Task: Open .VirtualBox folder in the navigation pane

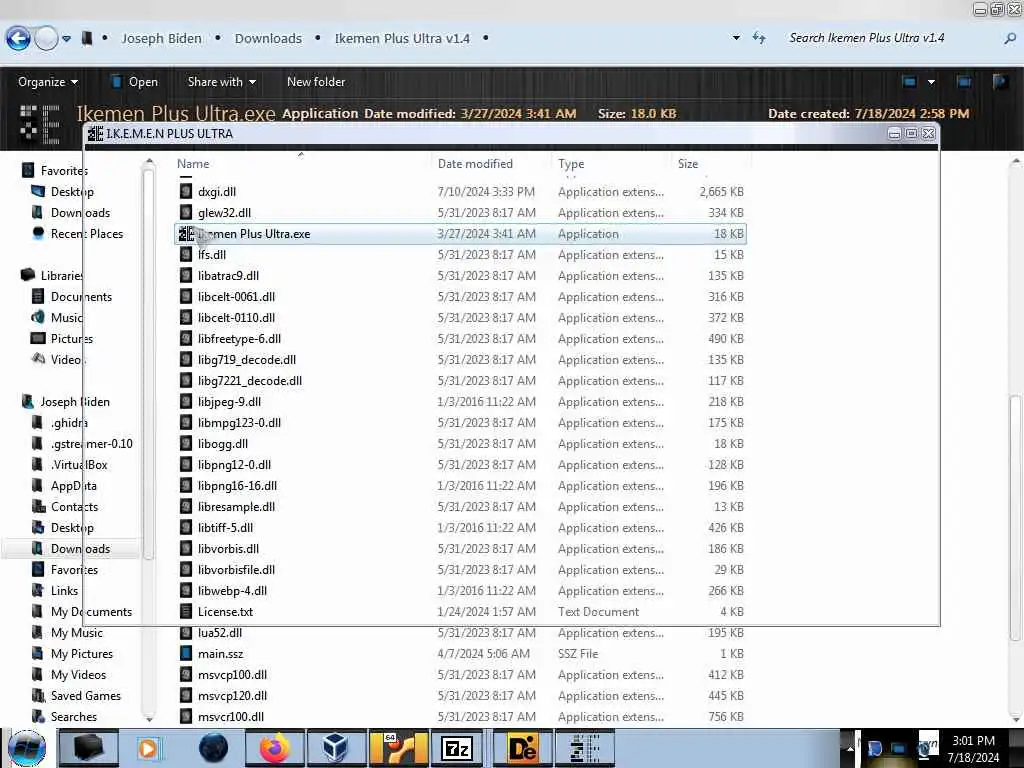Action: tap(79, 464)
